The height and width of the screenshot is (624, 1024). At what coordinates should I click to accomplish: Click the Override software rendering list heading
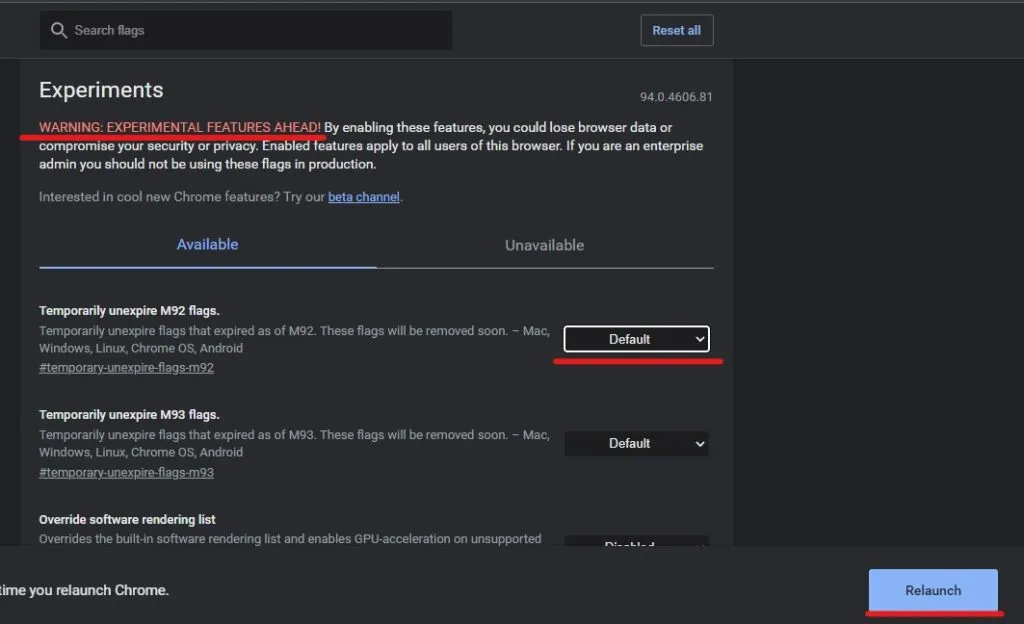(127, 519)
